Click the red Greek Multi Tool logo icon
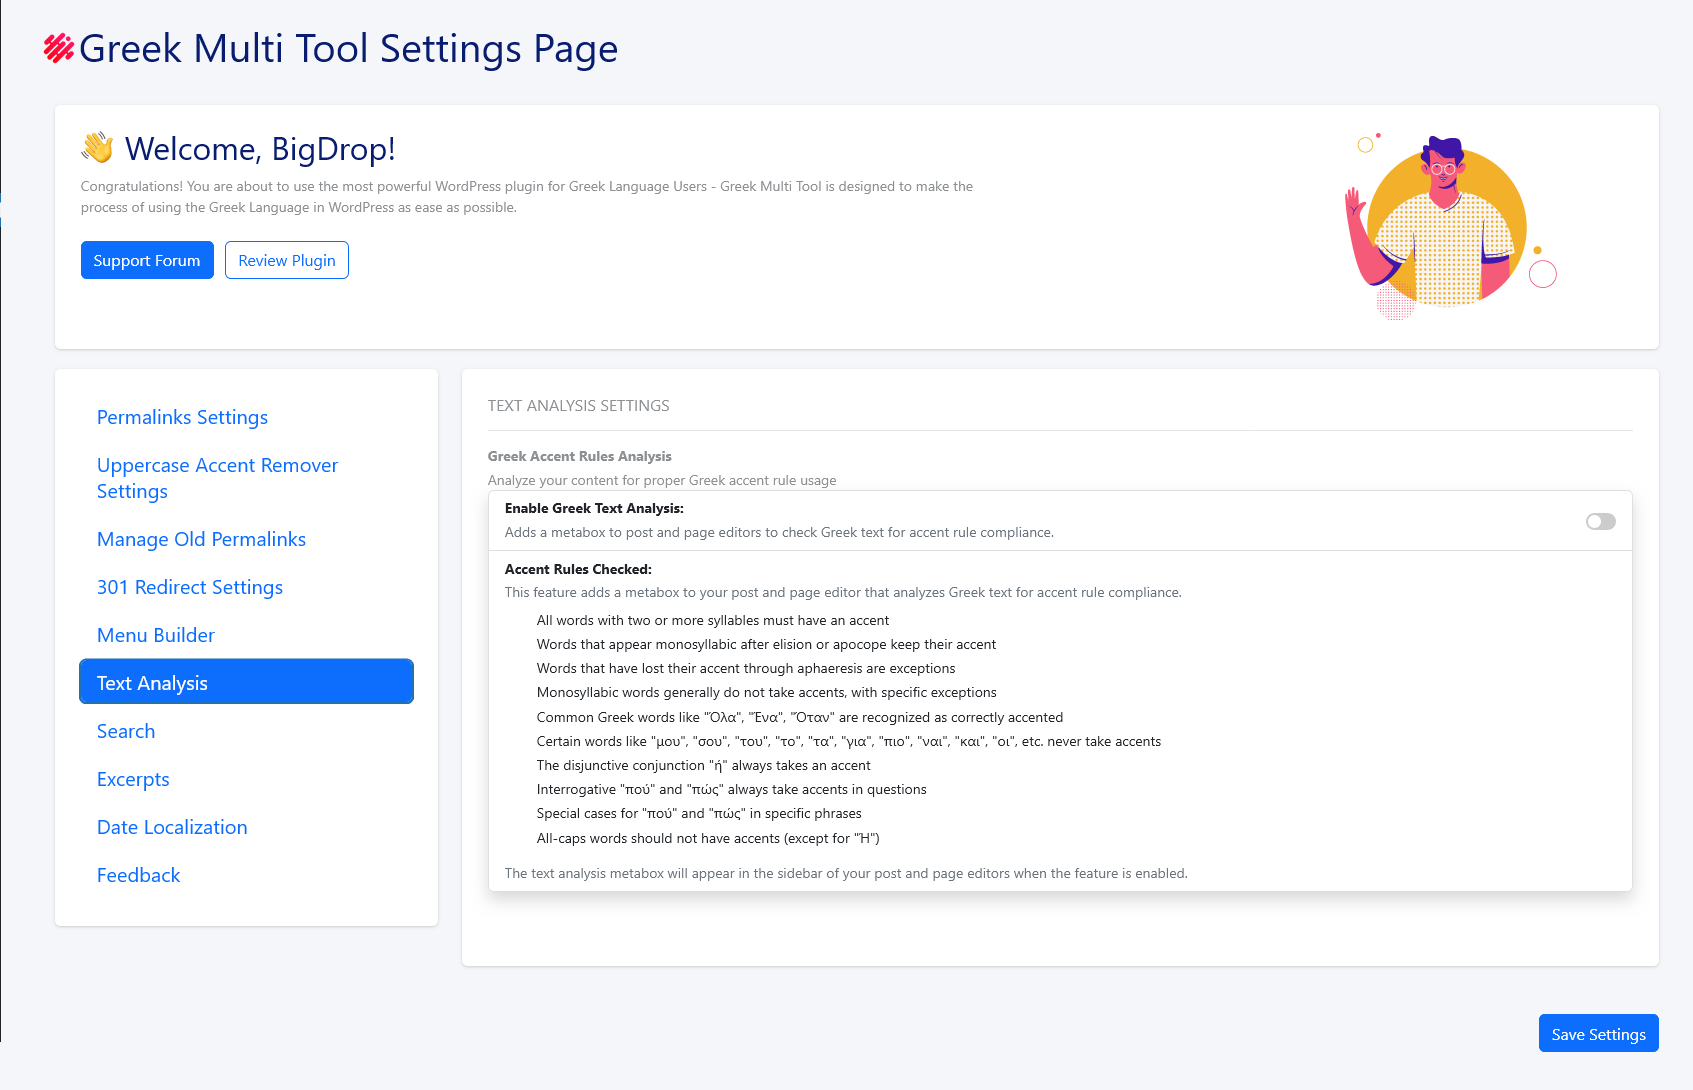This screenshot has width=1693, height=1090. pos(59,48)
